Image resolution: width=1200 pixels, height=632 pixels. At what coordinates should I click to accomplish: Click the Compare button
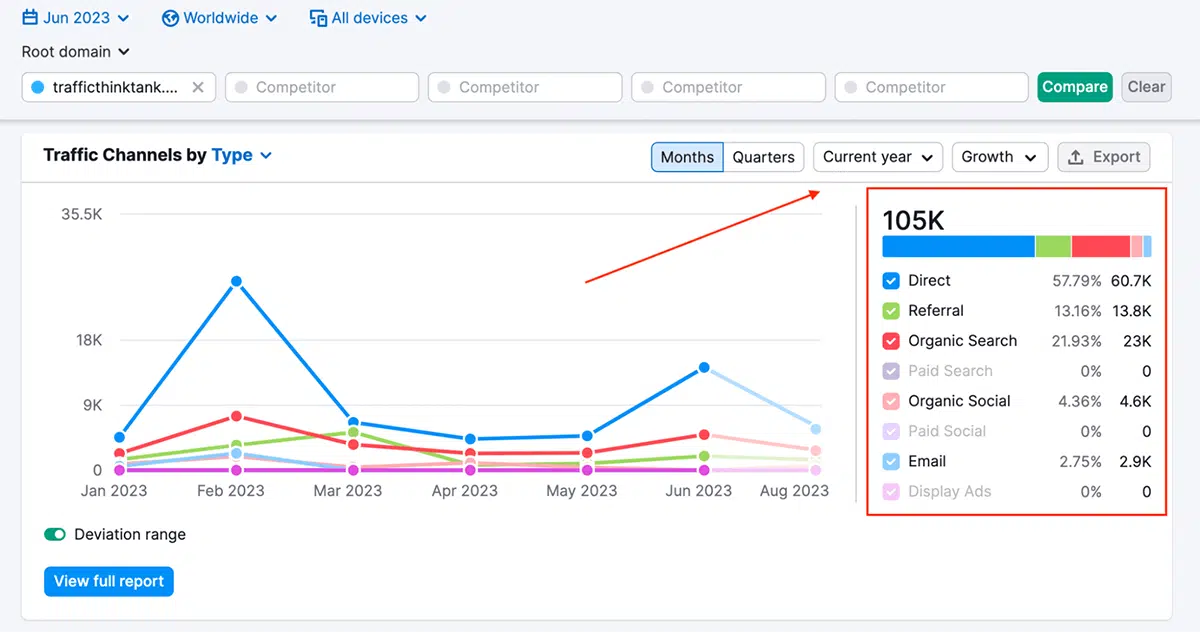click(x=1075, y=87)
